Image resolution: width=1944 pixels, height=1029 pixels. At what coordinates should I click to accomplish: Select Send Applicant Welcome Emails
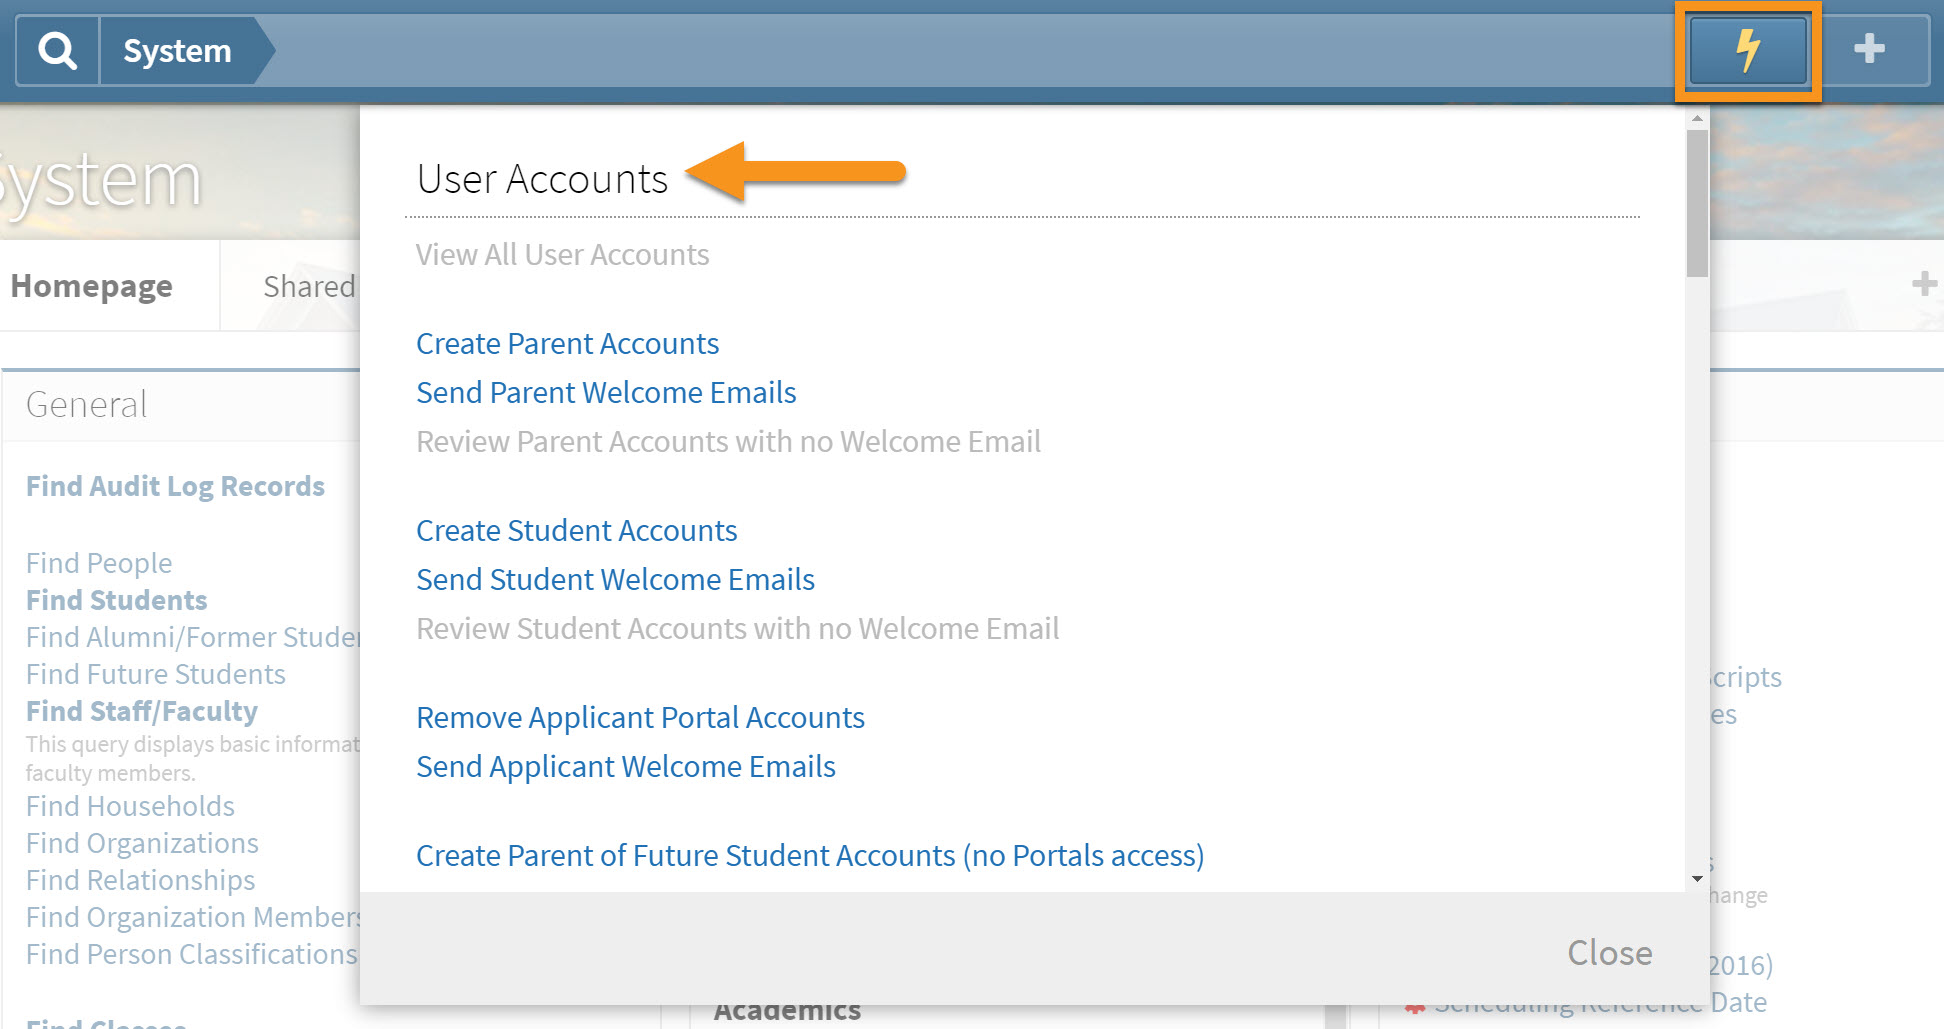click(626, 766)
